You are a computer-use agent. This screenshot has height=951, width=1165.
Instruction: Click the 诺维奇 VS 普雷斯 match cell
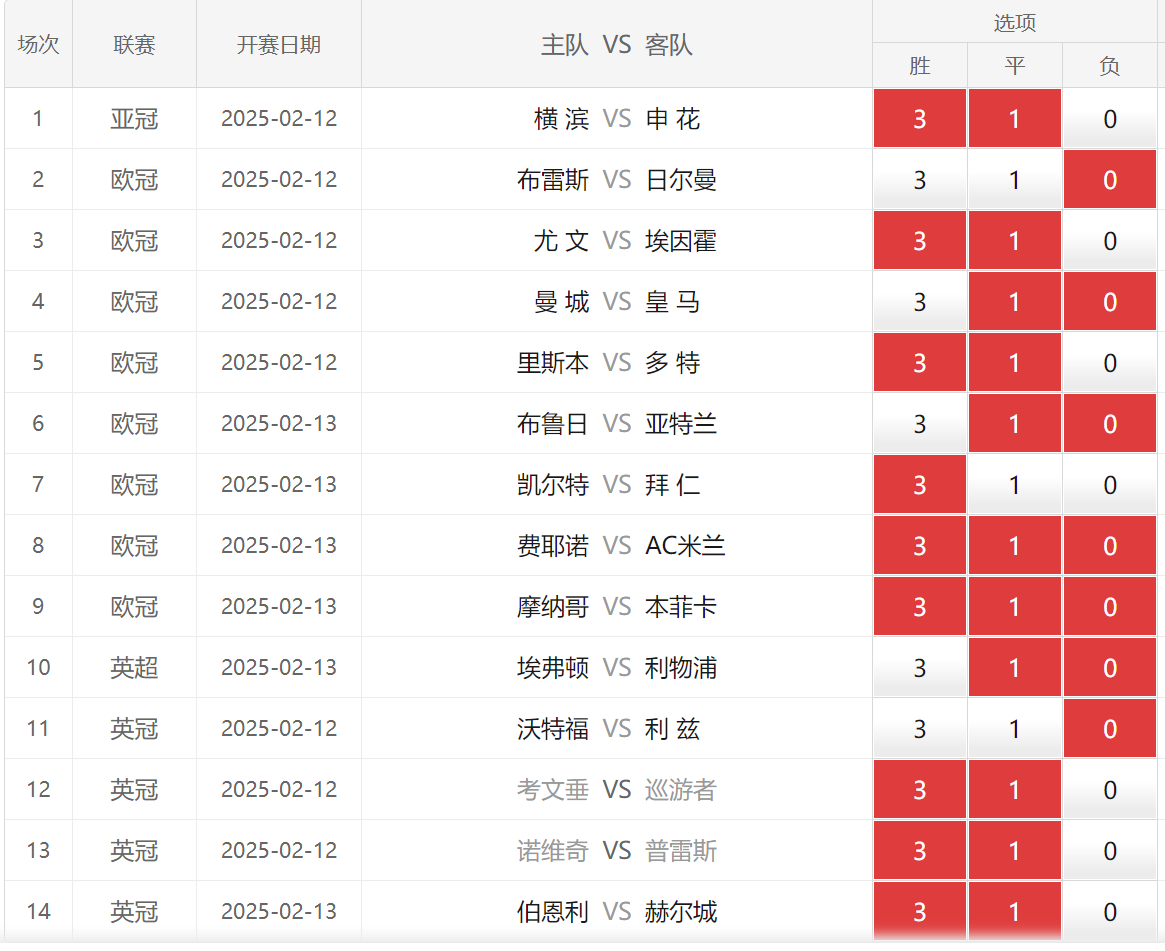[617, 849]
